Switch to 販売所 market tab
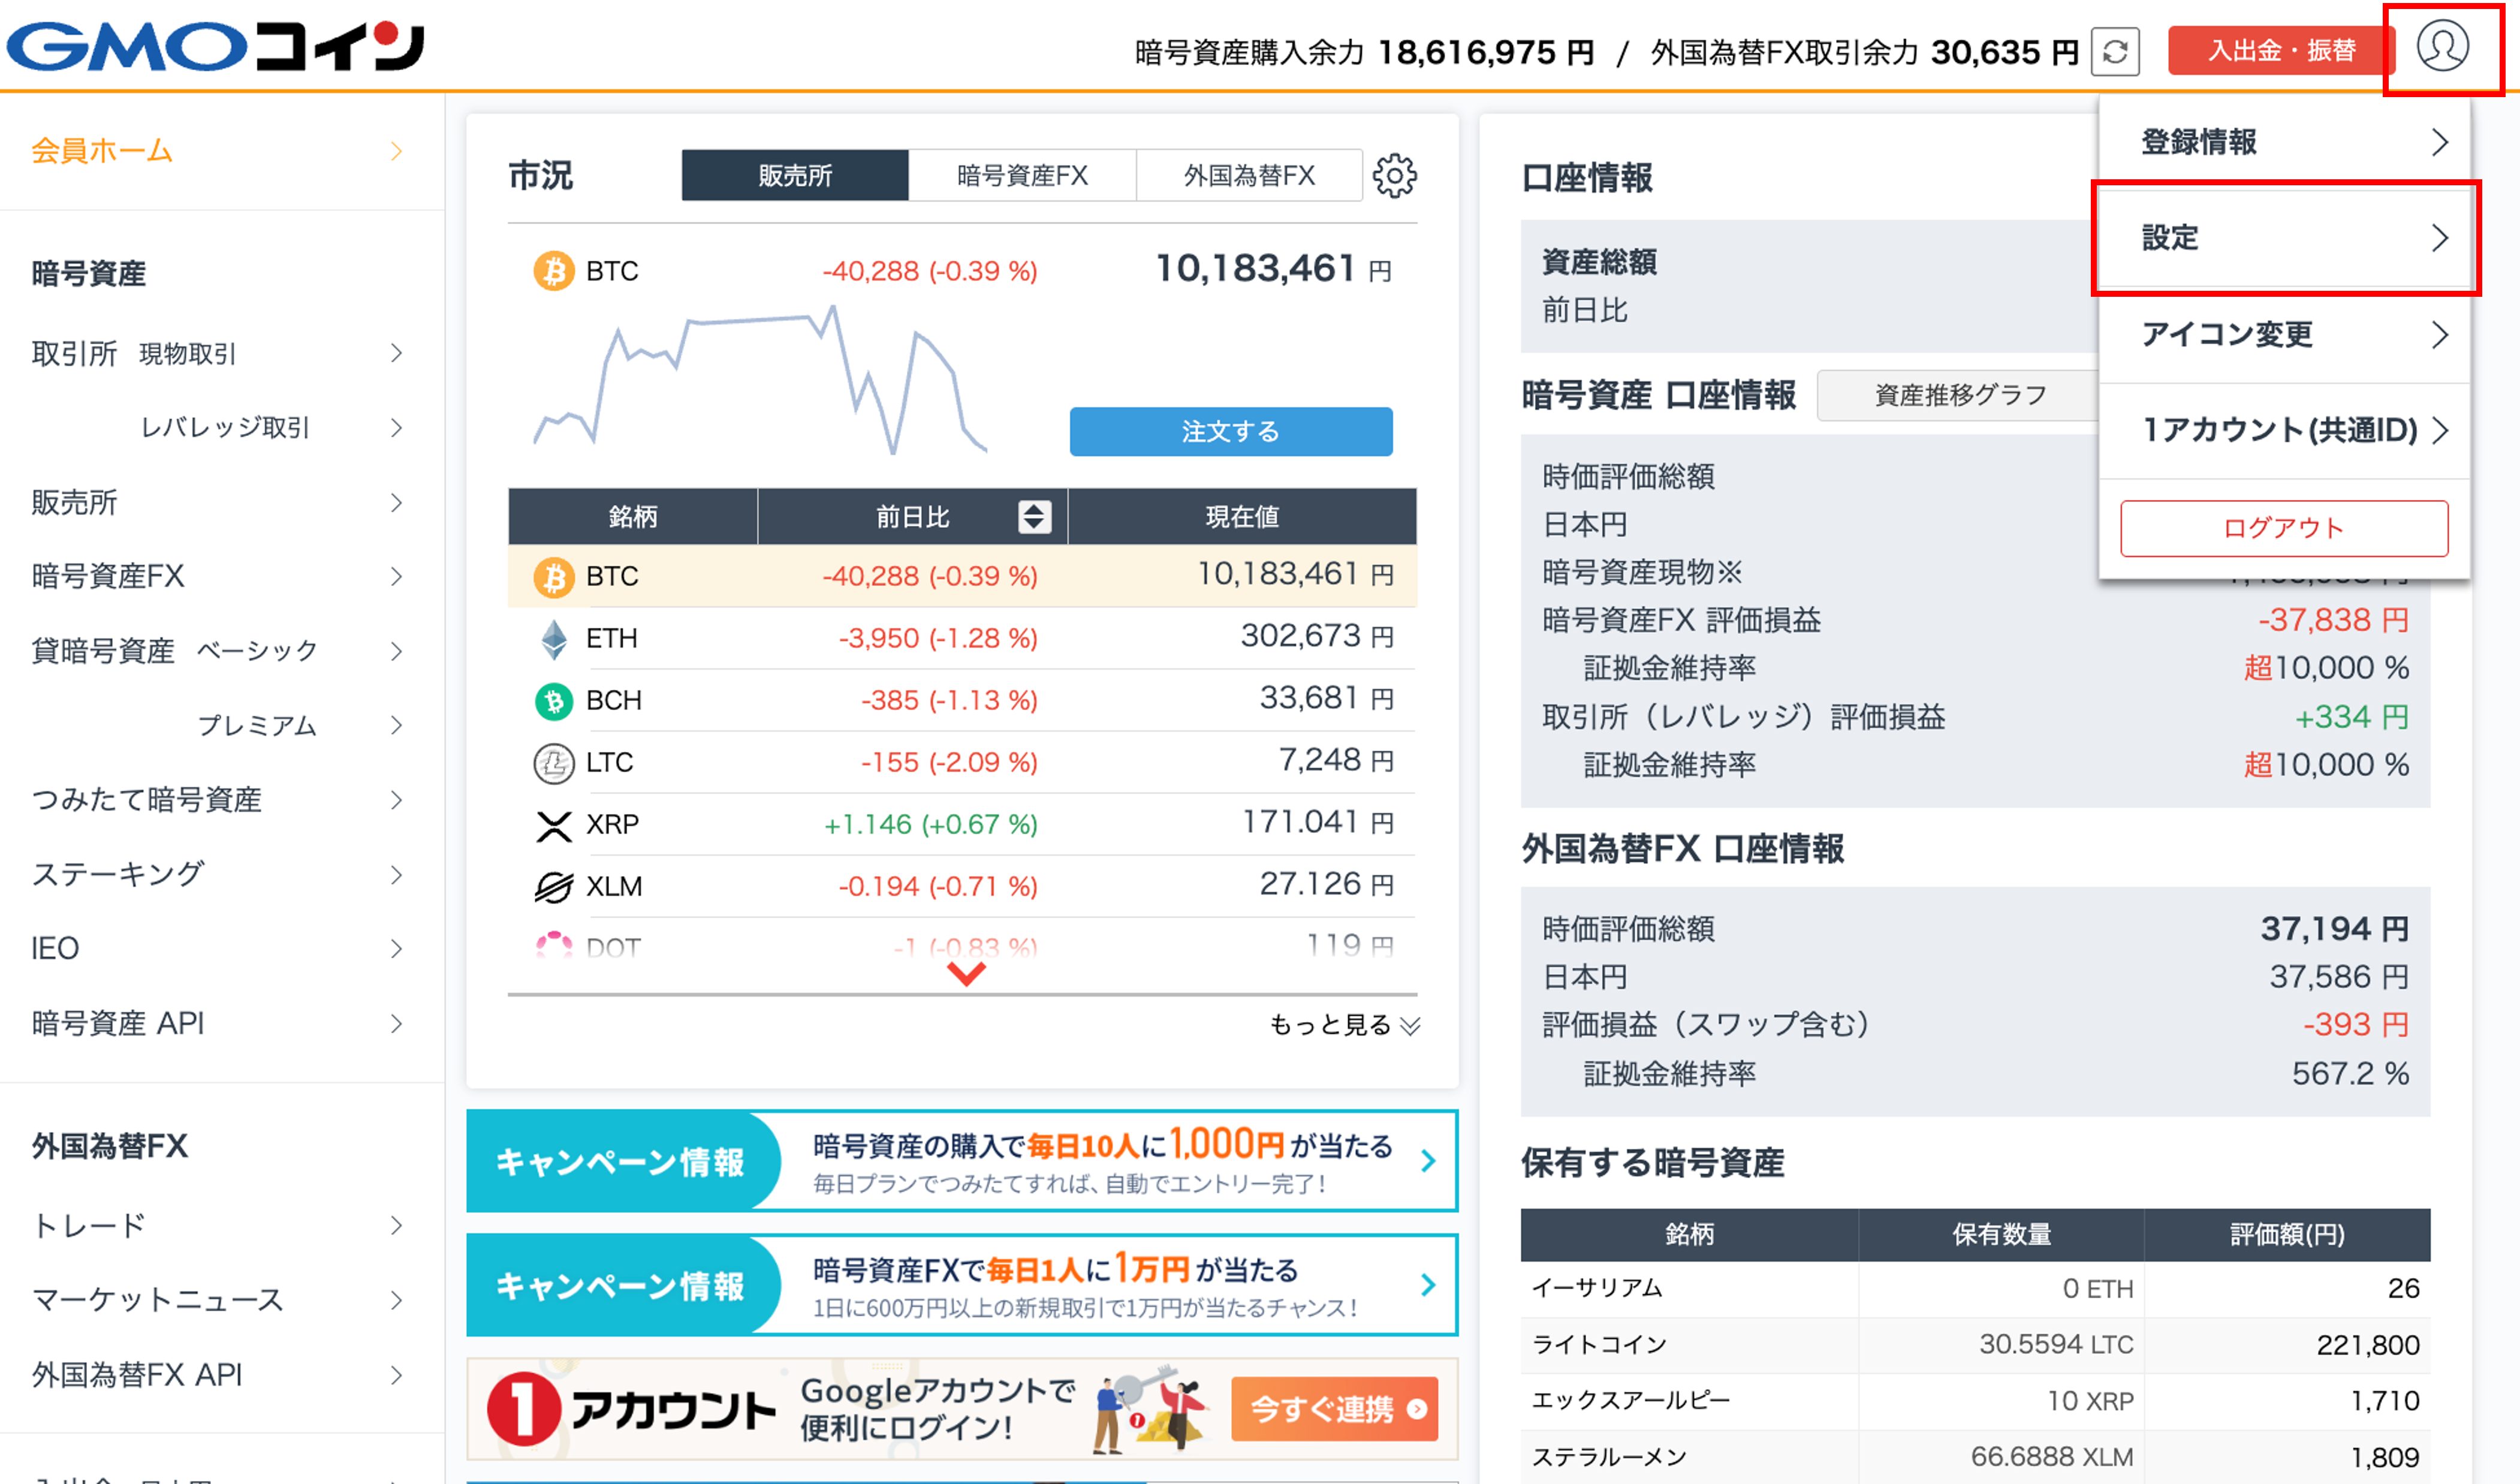This screenshot has width=2520, height=1484. tap(795, 176)
